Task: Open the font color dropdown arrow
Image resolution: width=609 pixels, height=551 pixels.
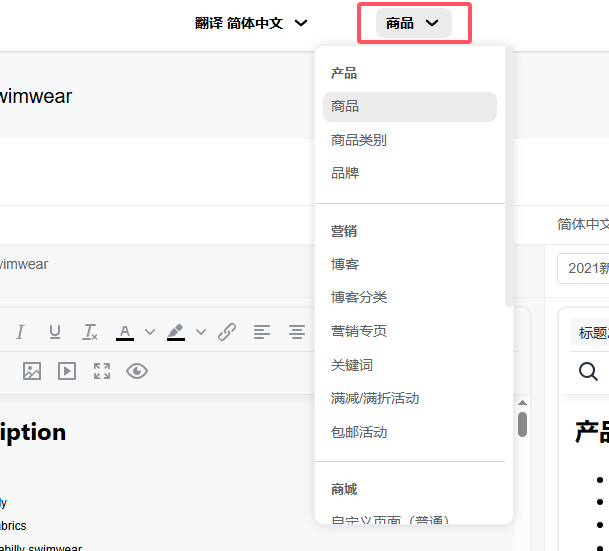Action: click(x=150, y=332)
